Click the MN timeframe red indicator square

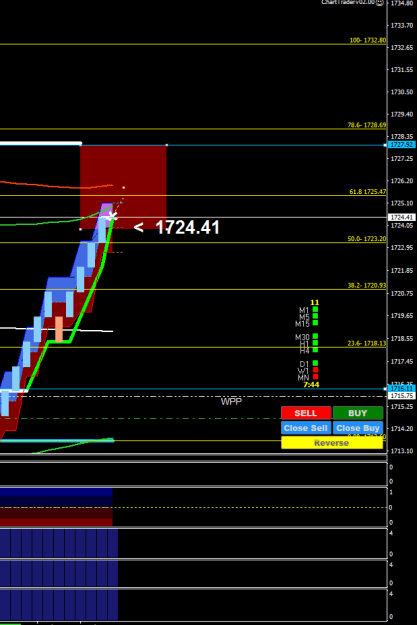pyautogui.click(x=315, y=377)
